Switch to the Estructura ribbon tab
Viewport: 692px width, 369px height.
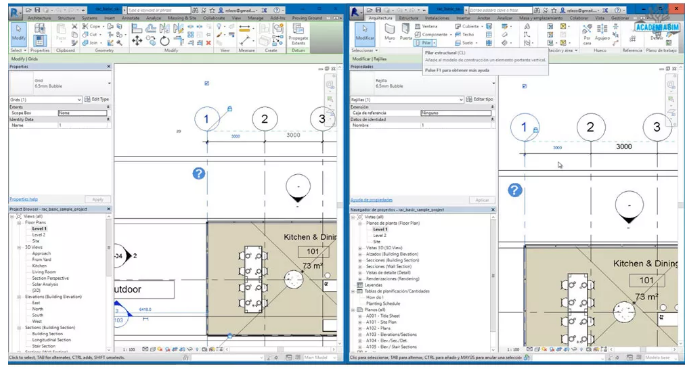(x=409, y=18)
